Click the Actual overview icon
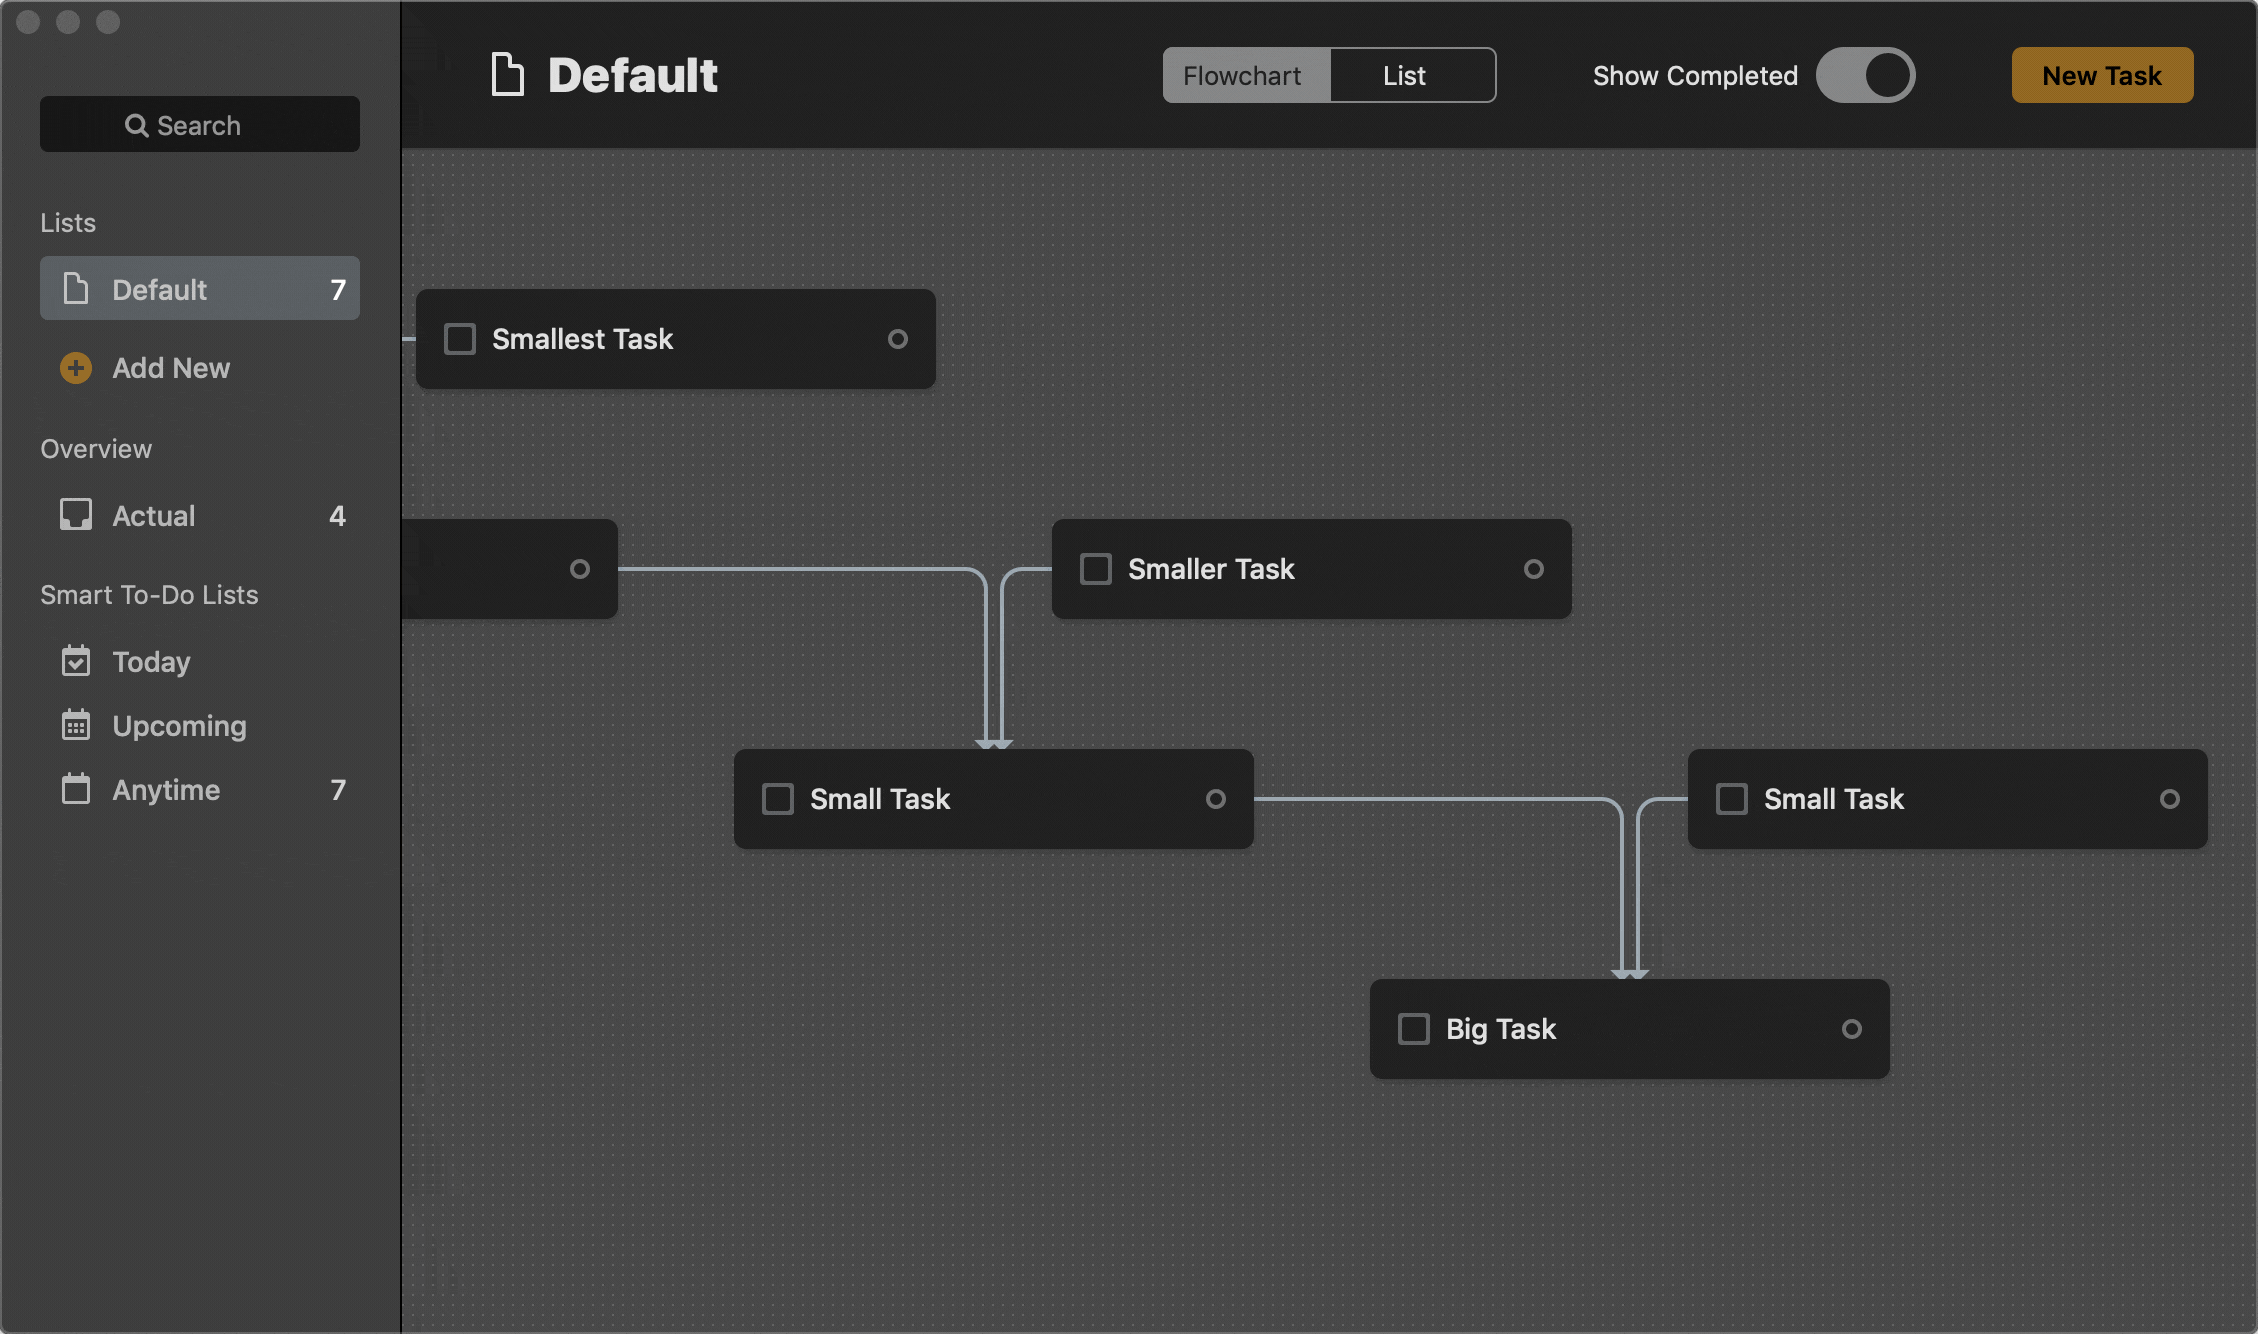Viewport: 2258px width, 1334px height. coord(75,513)
